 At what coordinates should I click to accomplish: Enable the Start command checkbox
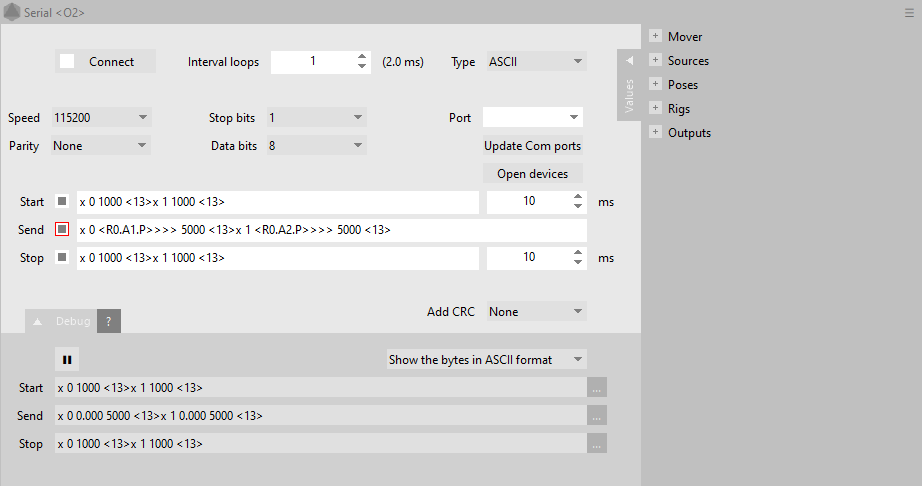tap(62, 202)
